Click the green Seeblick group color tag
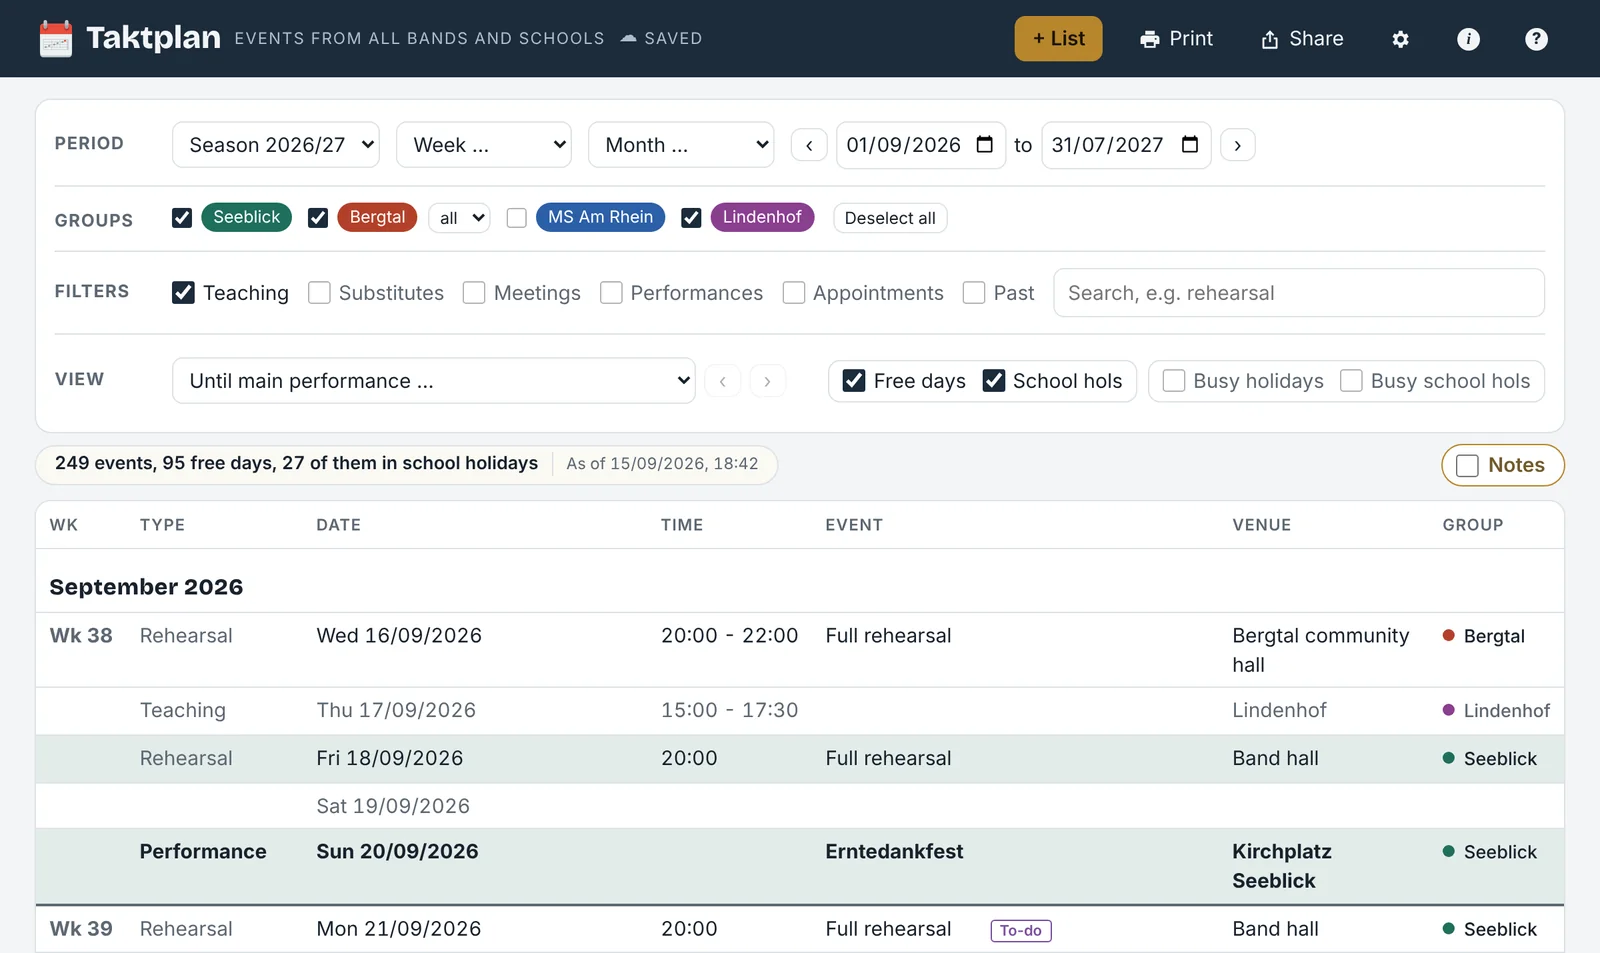 pos(247,217)
